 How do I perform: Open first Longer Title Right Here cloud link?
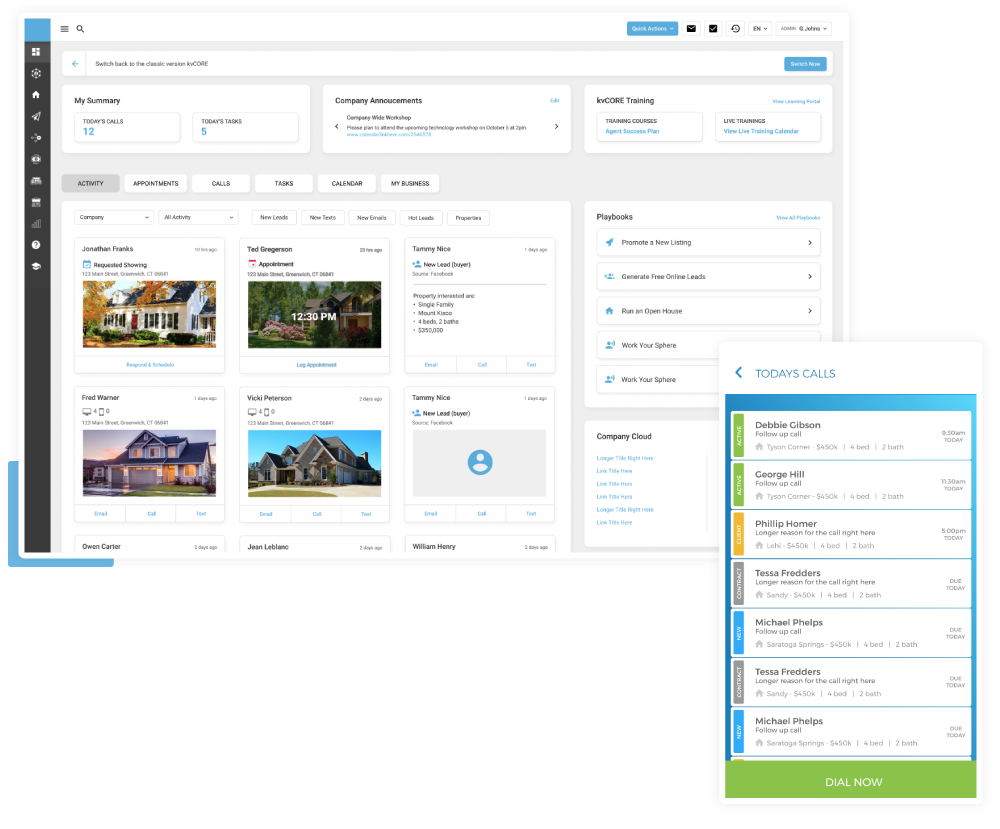pos(625,459)
